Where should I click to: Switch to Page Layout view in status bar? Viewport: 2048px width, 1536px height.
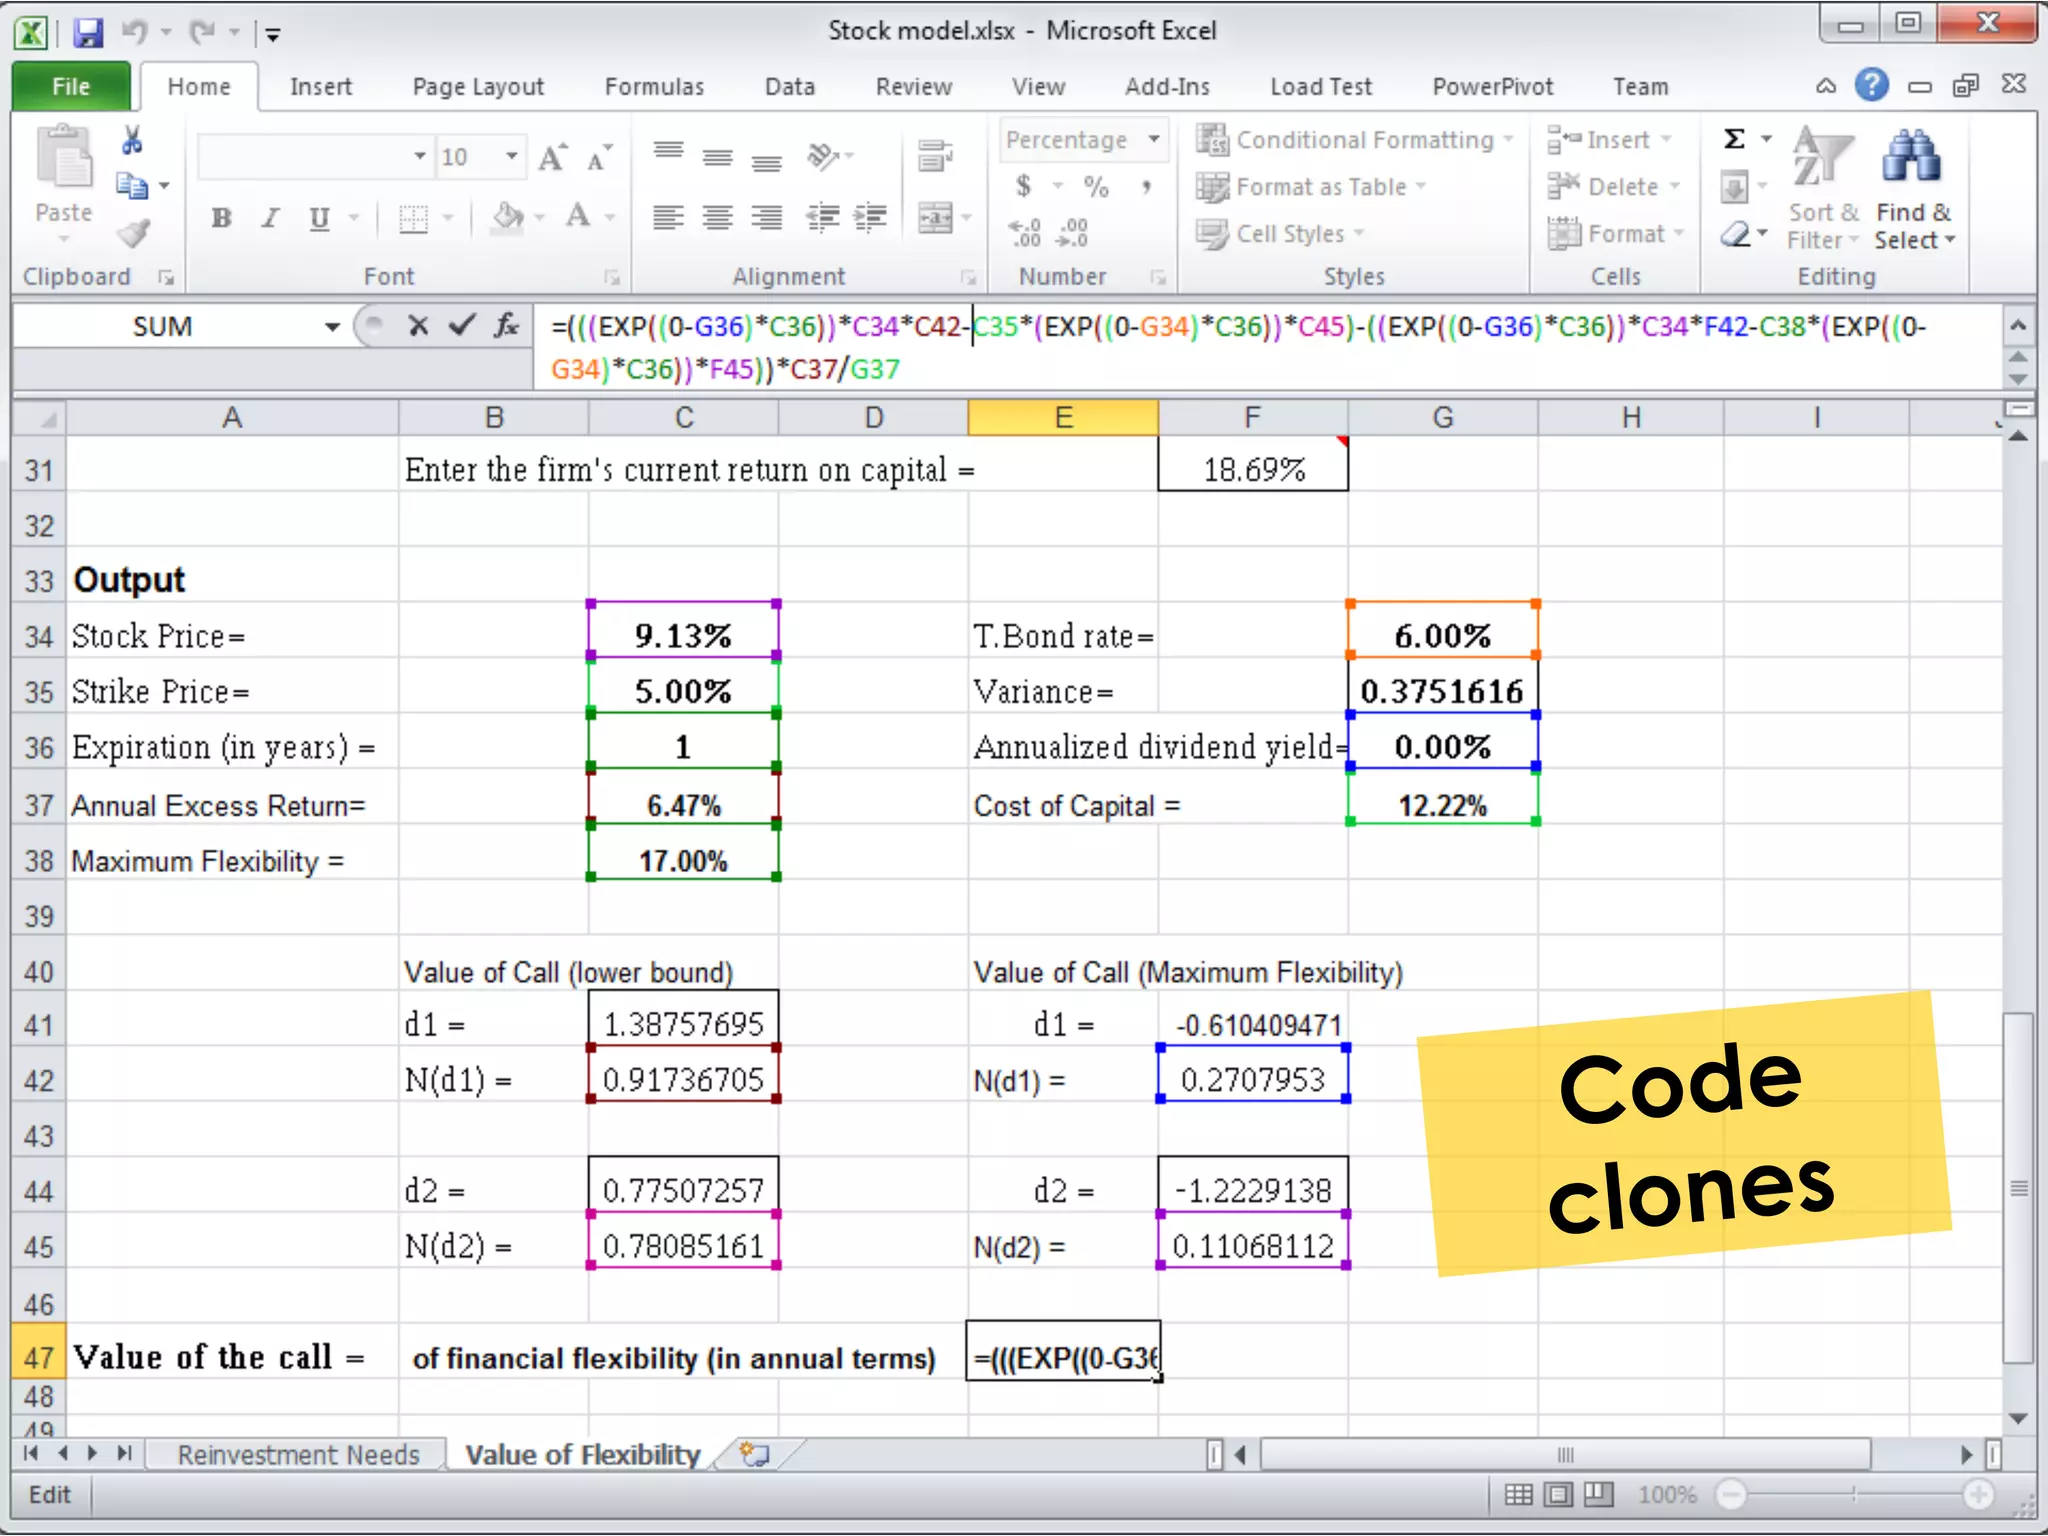point(1558,1494)
